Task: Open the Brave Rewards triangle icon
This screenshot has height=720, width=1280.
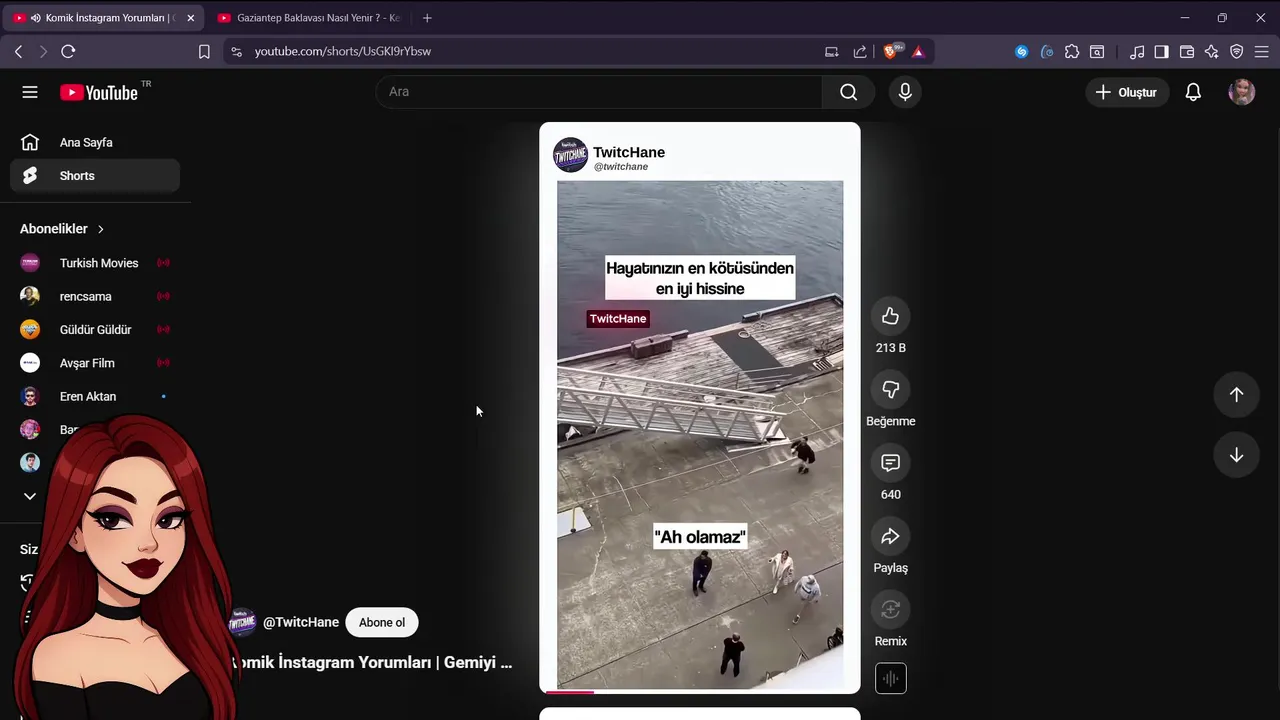Action: tap(918, 51)
